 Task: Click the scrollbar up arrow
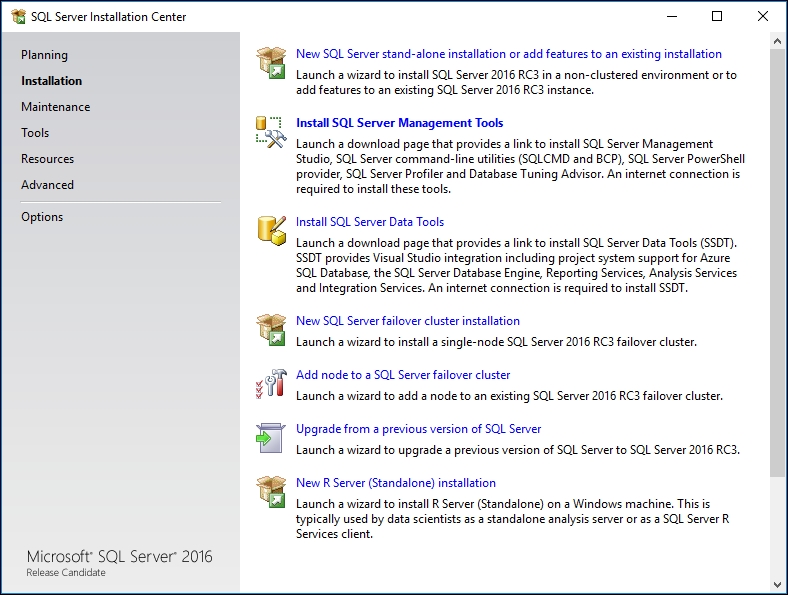point(777,42)
